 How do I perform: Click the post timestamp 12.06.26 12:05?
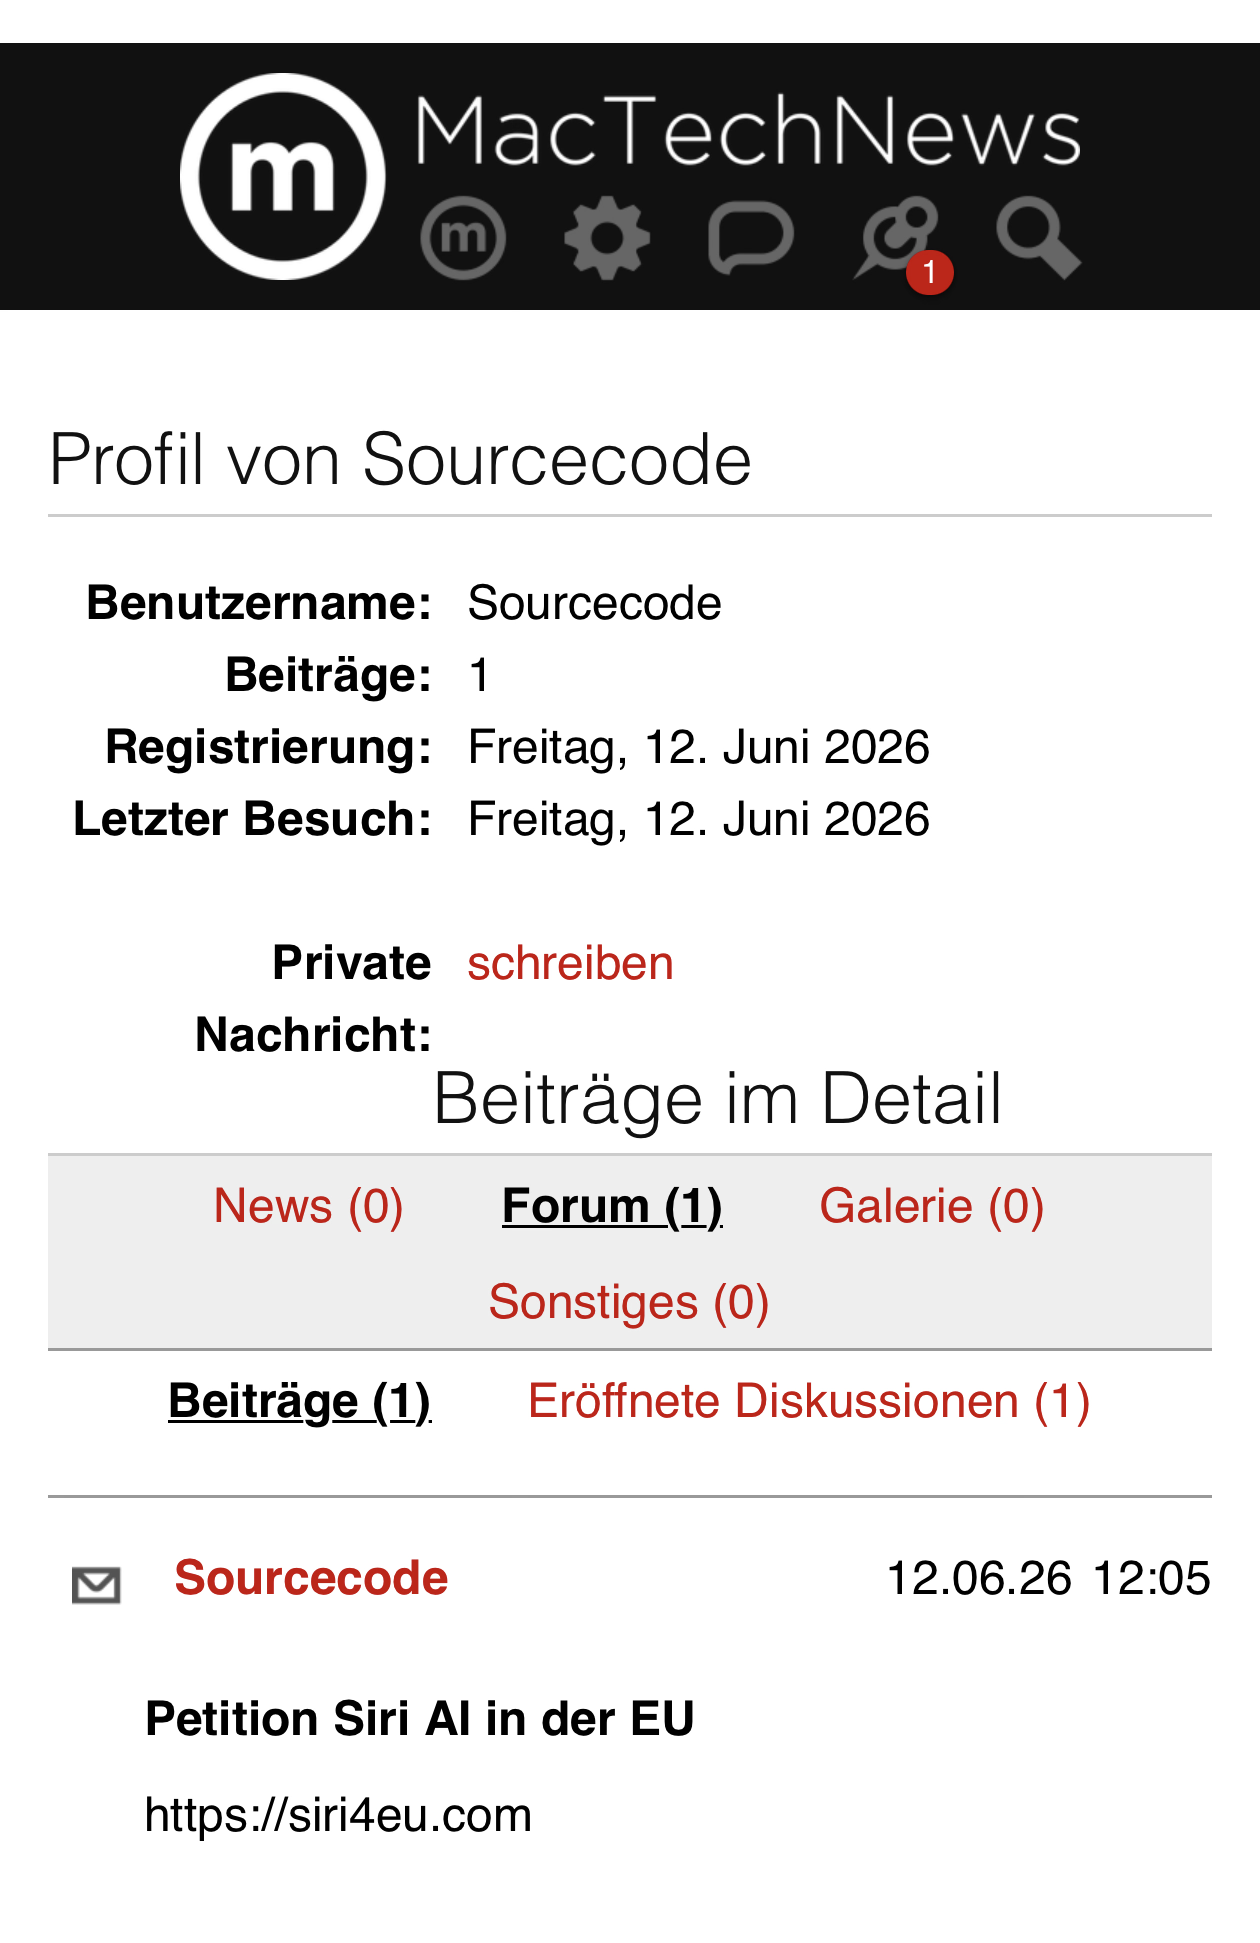point(1049,1578)
